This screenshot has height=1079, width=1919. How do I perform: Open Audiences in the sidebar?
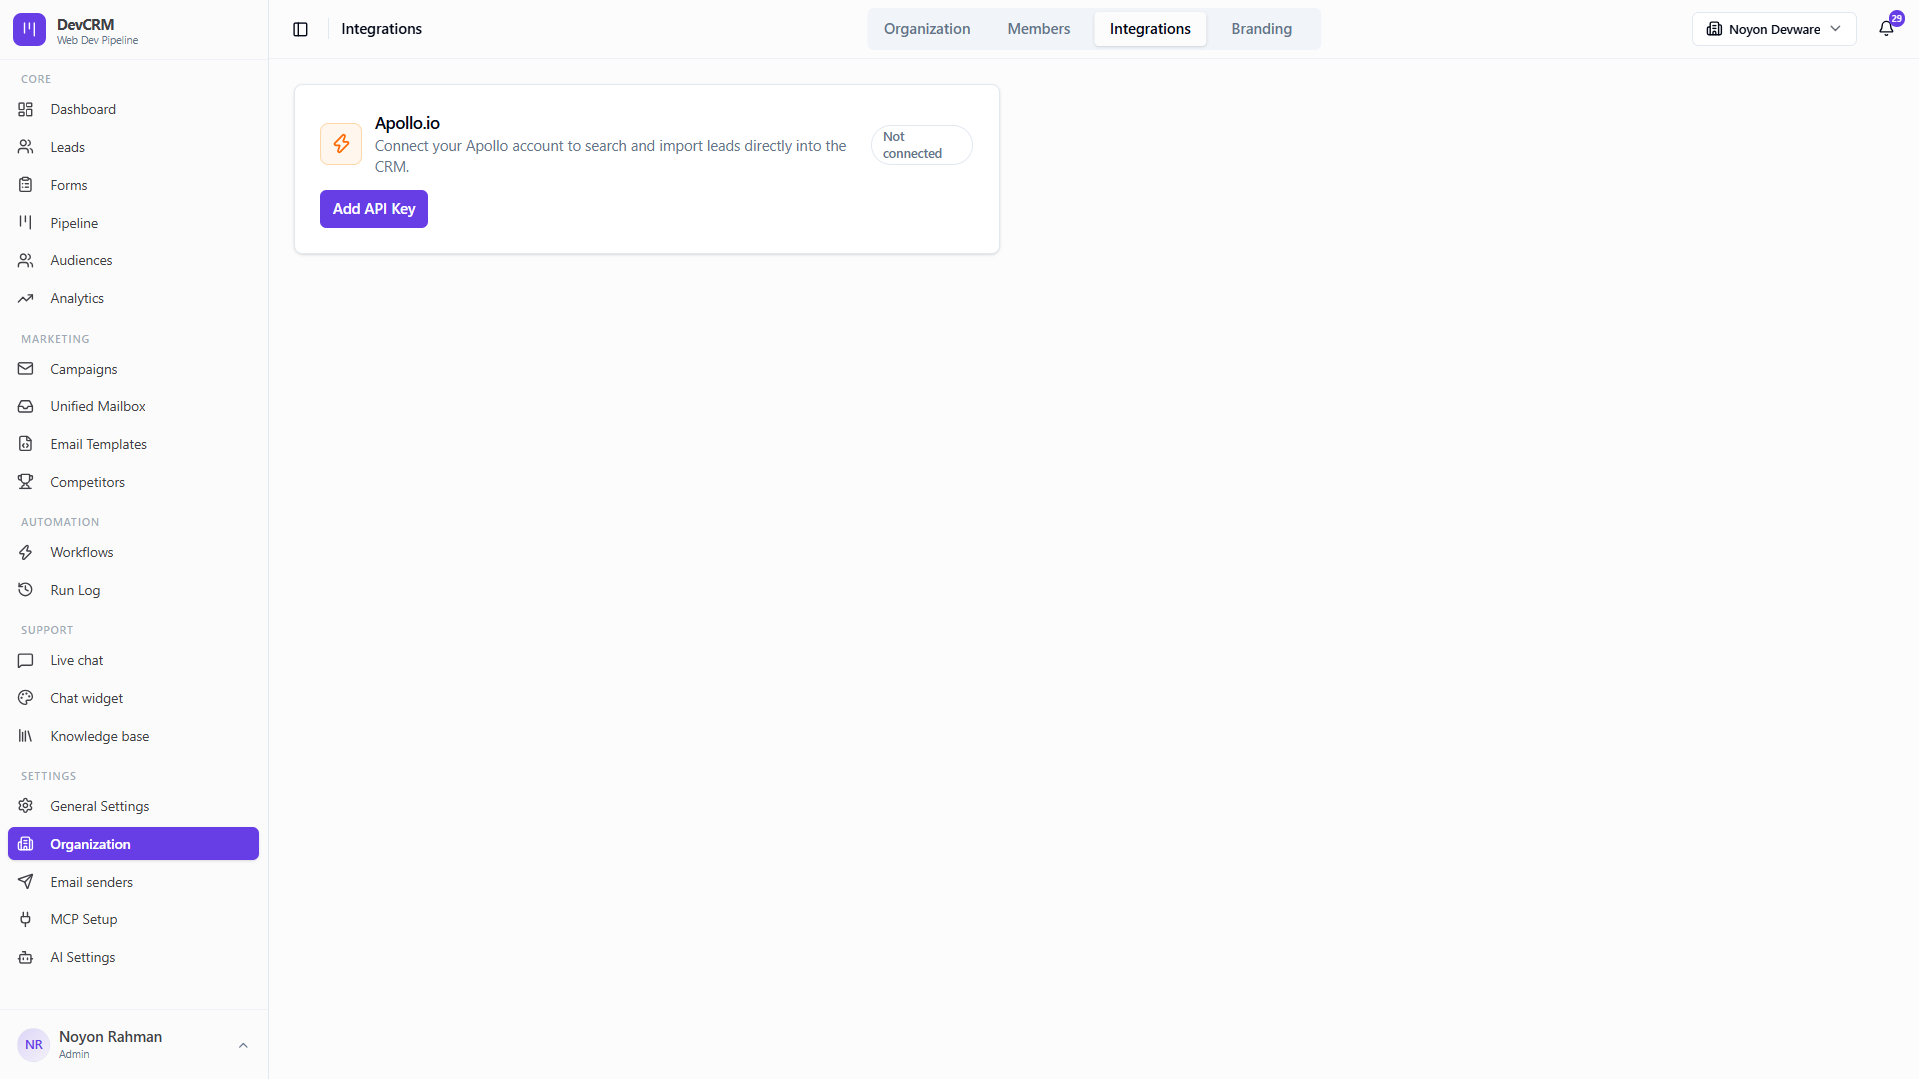tap(133, 261)
